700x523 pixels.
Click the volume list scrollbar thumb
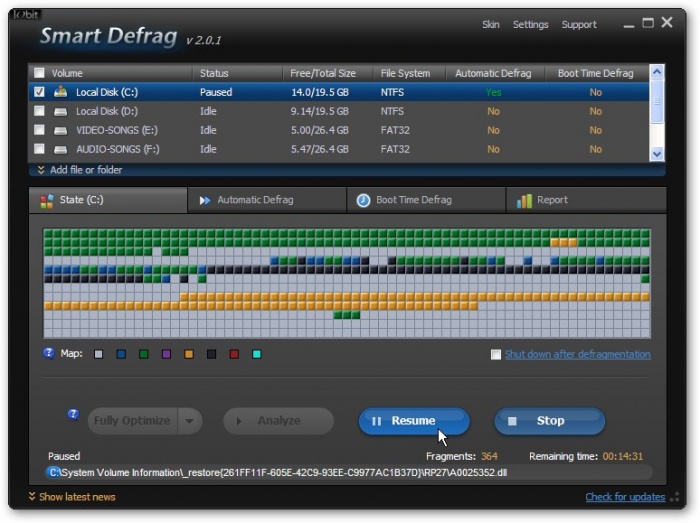(x=657, y=102)
